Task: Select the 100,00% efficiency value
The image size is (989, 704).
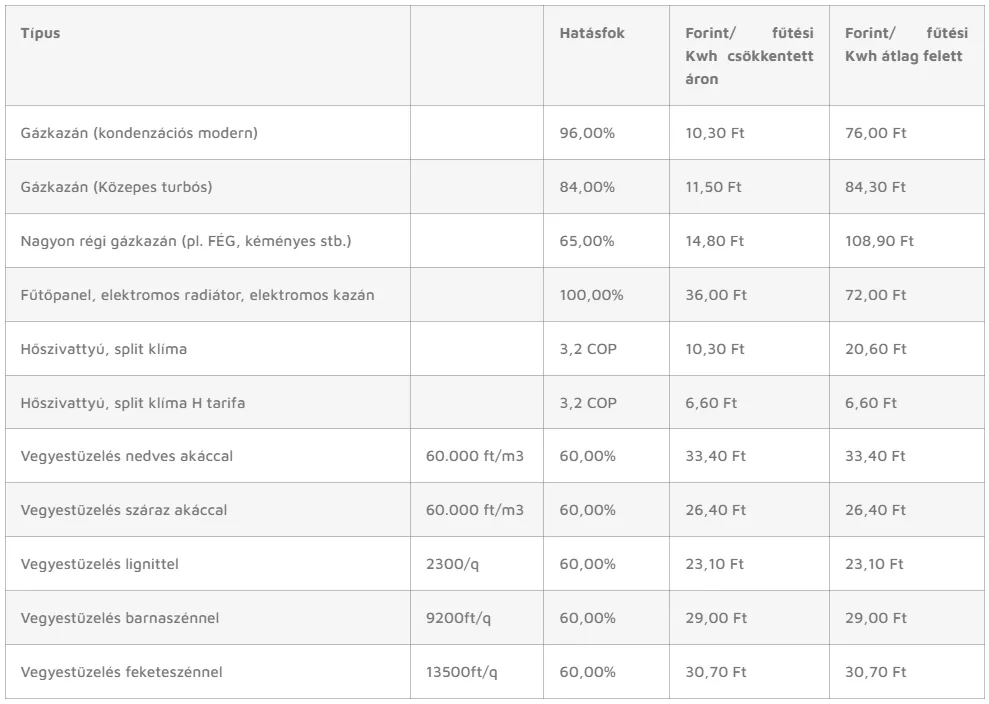Action: [x=591, y=295]
